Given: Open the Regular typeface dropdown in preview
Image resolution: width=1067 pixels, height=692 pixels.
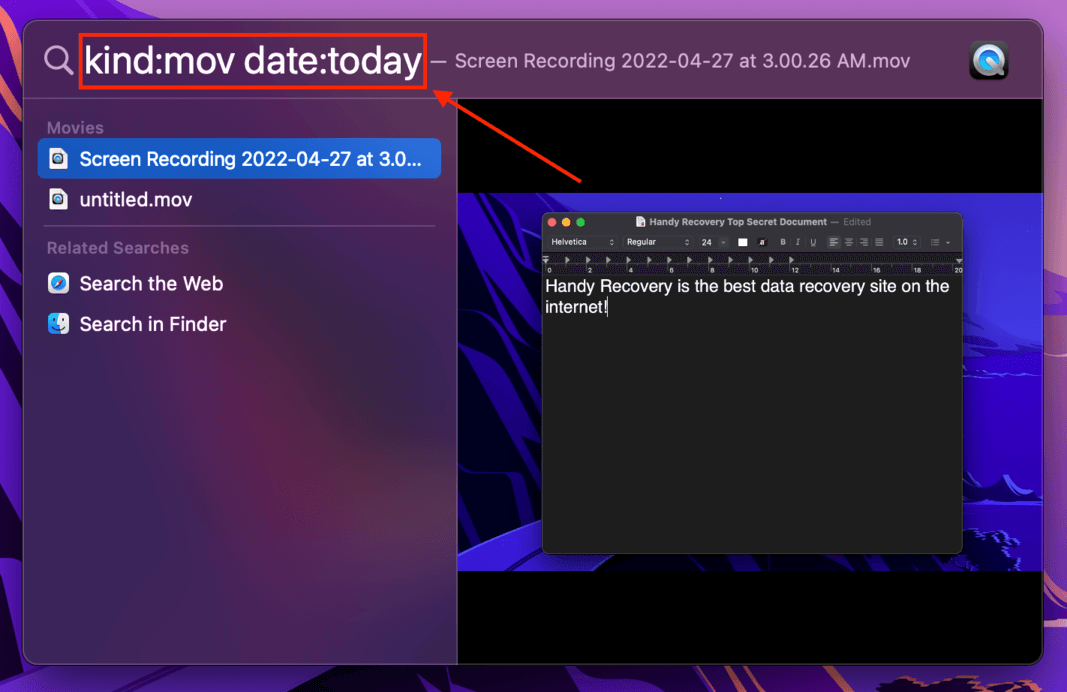Looking at the screenshot, I should point(657,242).
